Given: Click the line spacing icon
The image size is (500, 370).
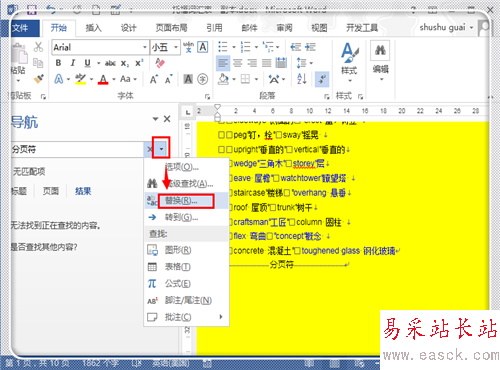Looking at the screenshot, I should (301, 63).
